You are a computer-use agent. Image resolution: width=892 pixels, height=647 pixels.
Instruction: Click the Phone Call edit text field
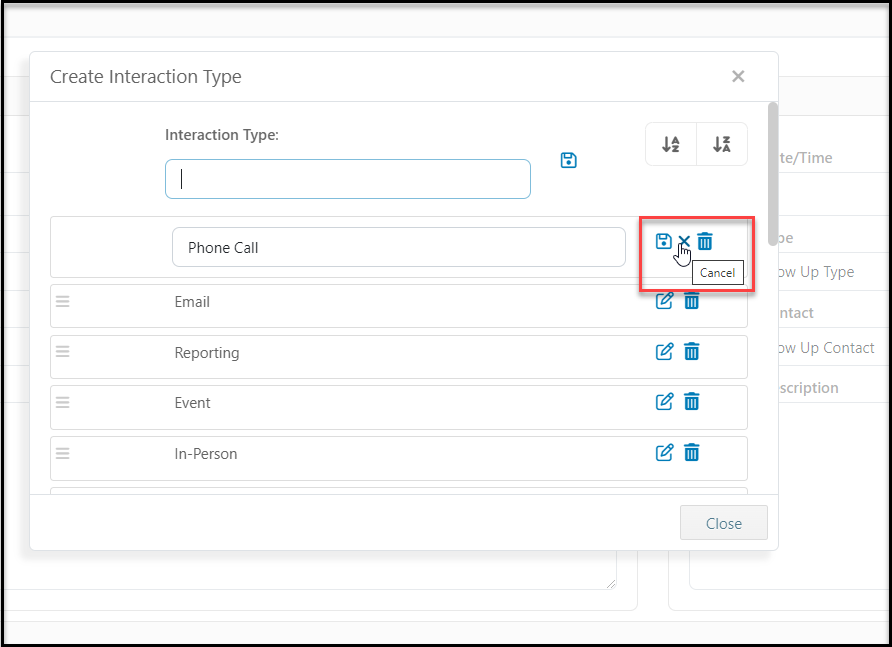tap(399, 247)
